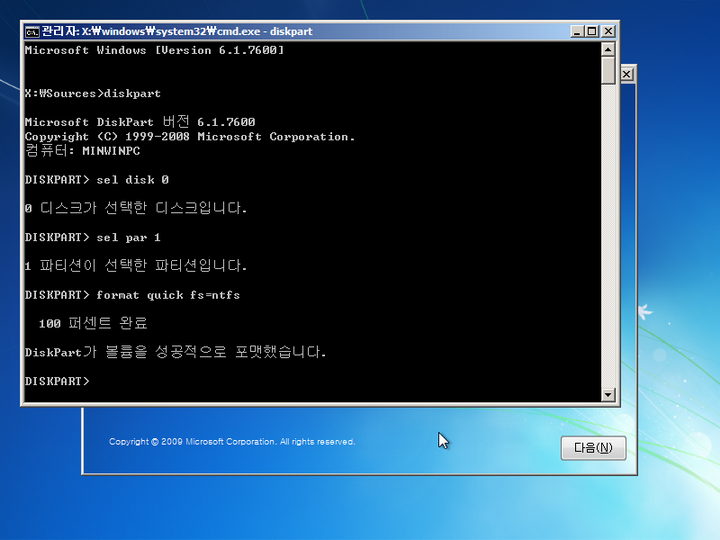This screenshot has width=720, height=540.
Task: Maximize the diskpart command window
Action: coord(592,31)
